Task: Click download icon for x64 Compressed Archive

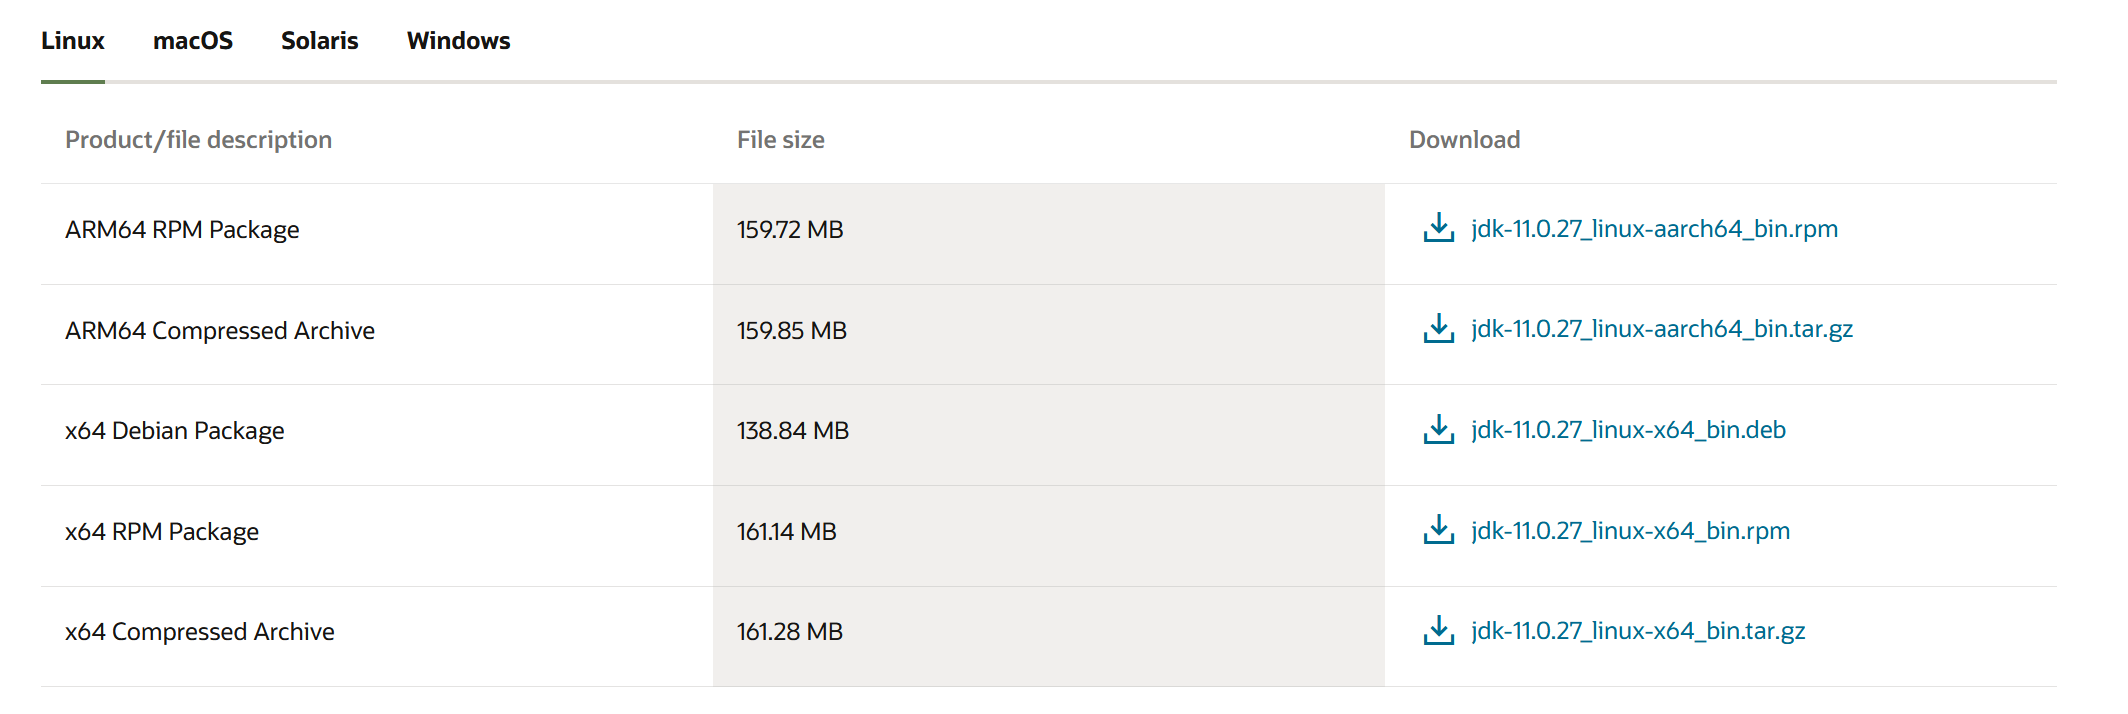Action: [1438, 630]
